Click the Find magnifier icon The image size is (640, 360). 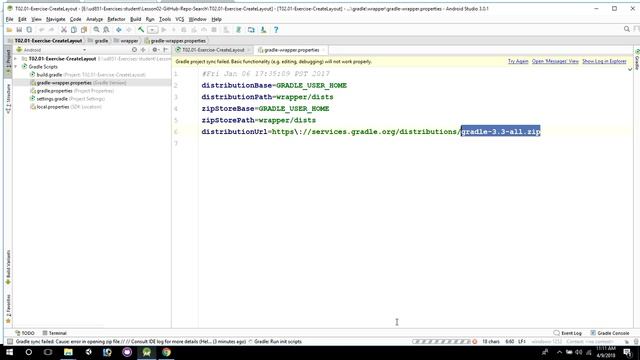[x=96, y=30]
